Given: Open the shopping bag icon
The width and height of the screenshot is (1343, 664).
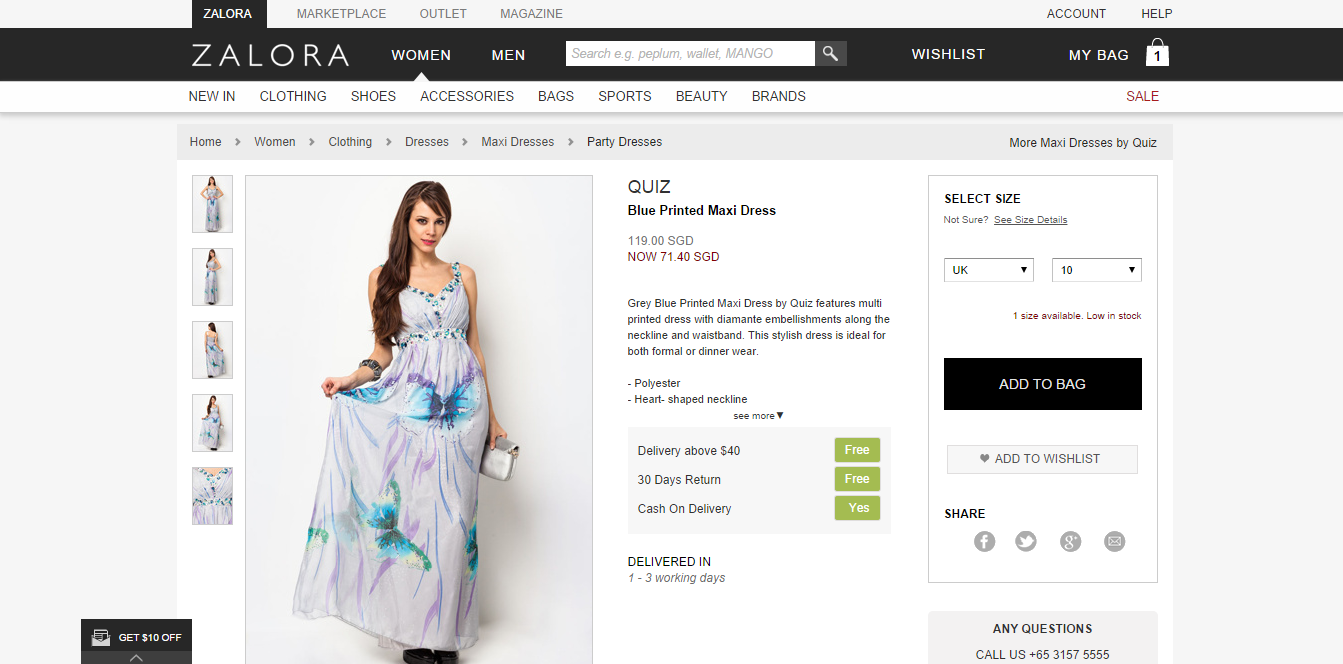Looking at the screenshot, I should point(1157,53).
